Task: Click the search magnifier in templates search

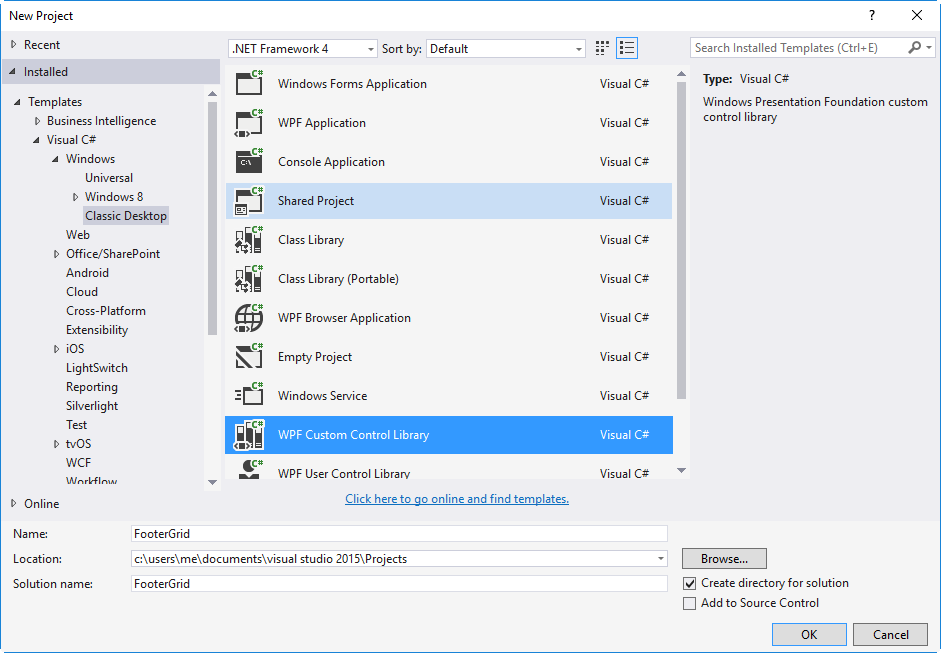Action: [x=916, y=47]
